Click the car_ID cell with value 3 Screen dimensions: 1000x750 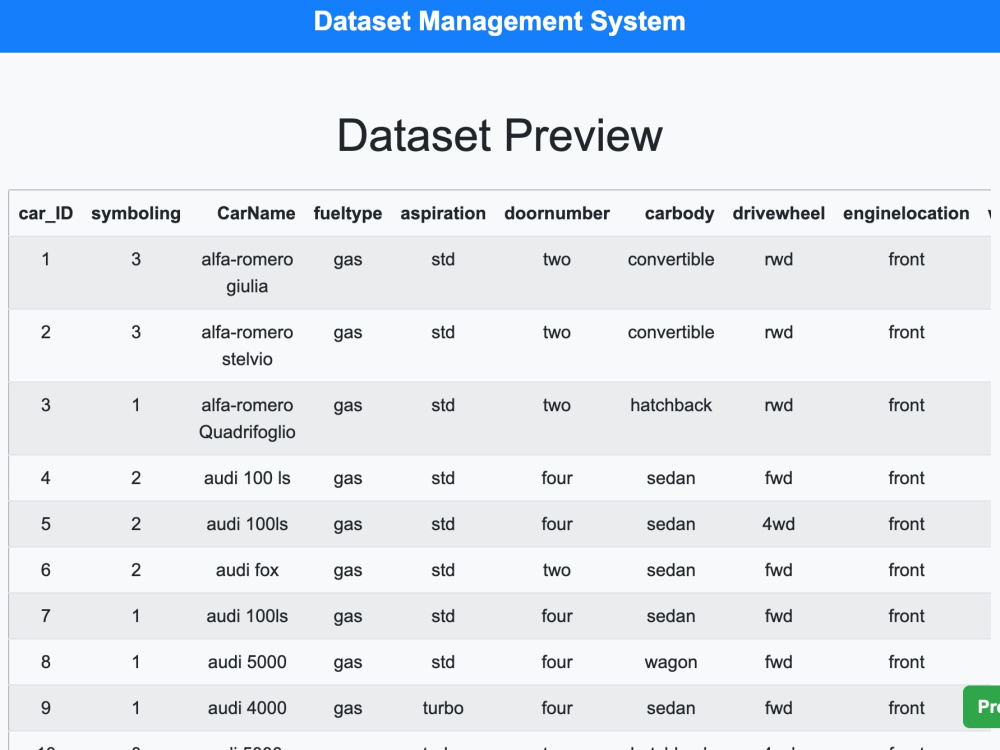click(x=46, y=406)
